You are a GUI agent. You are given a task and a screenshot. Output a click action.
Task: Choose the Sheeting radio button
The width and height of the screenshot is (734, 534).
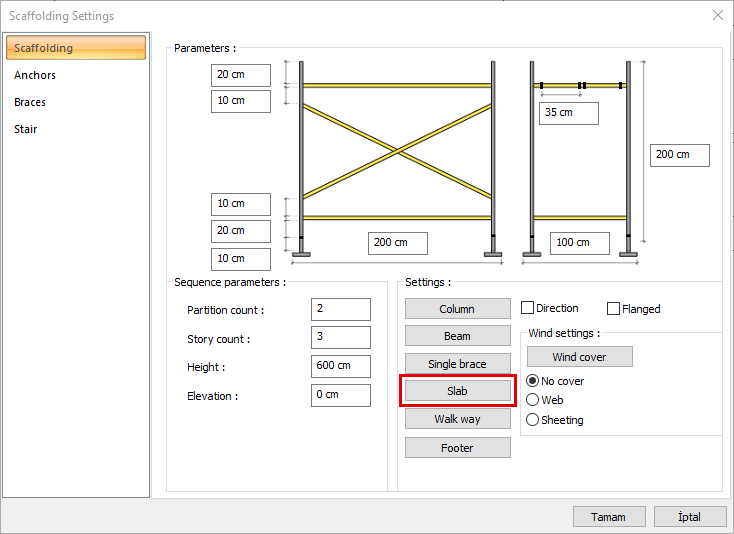[x=533, y=420]
